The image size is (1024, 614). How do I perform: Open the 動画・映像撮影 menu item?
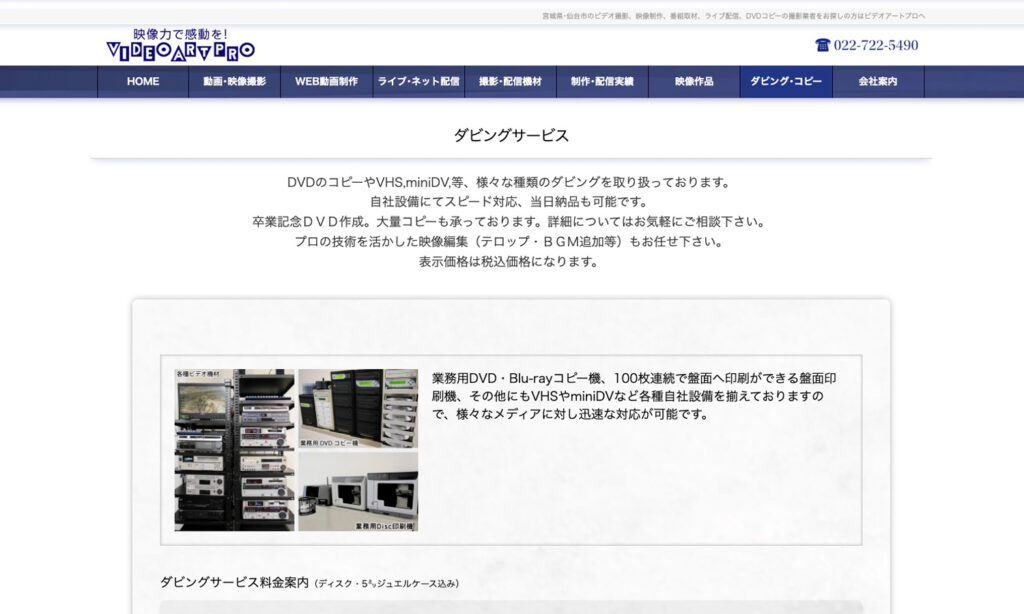click(235, 82)
